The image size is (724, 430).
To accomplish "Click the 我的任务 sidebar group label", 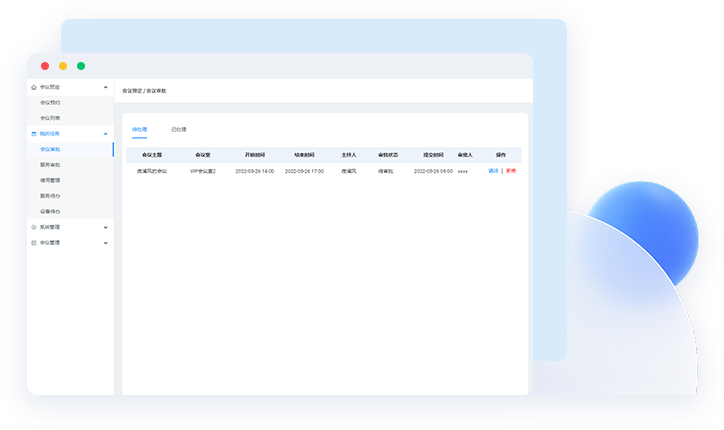I will pos(49,134).
